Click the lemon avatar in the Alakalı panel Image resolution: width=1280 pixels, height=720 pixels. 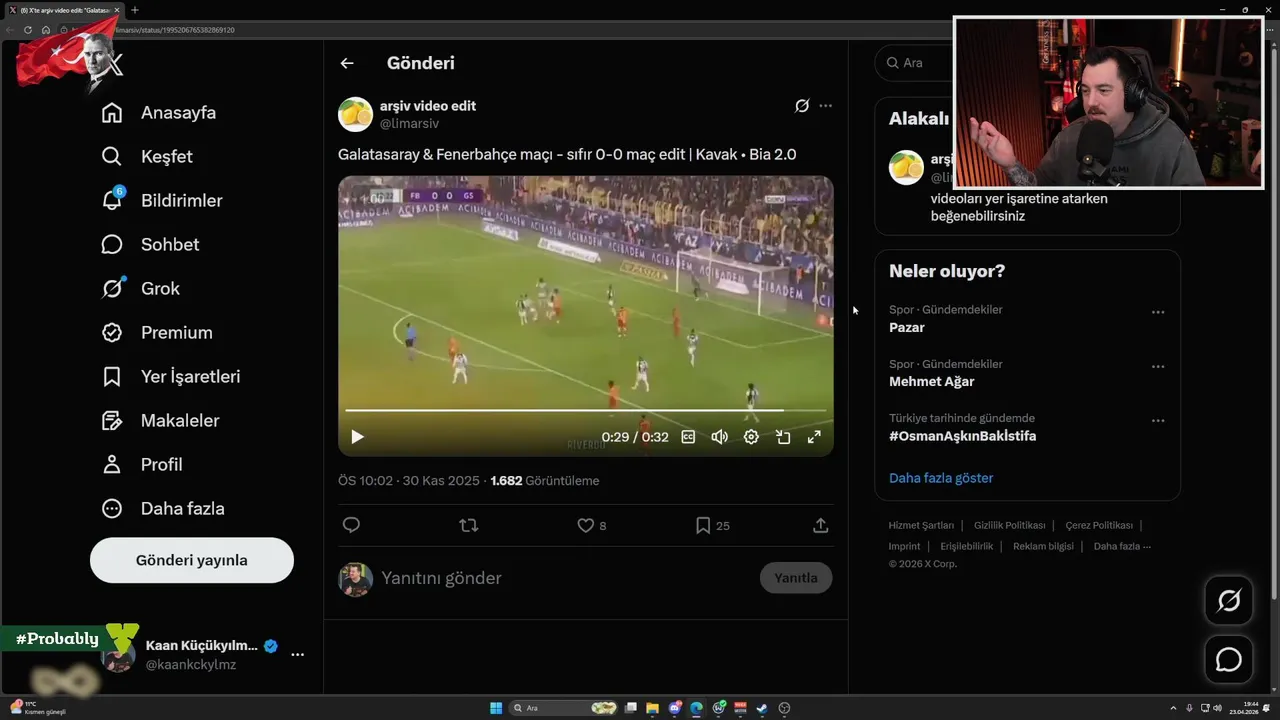907,167
